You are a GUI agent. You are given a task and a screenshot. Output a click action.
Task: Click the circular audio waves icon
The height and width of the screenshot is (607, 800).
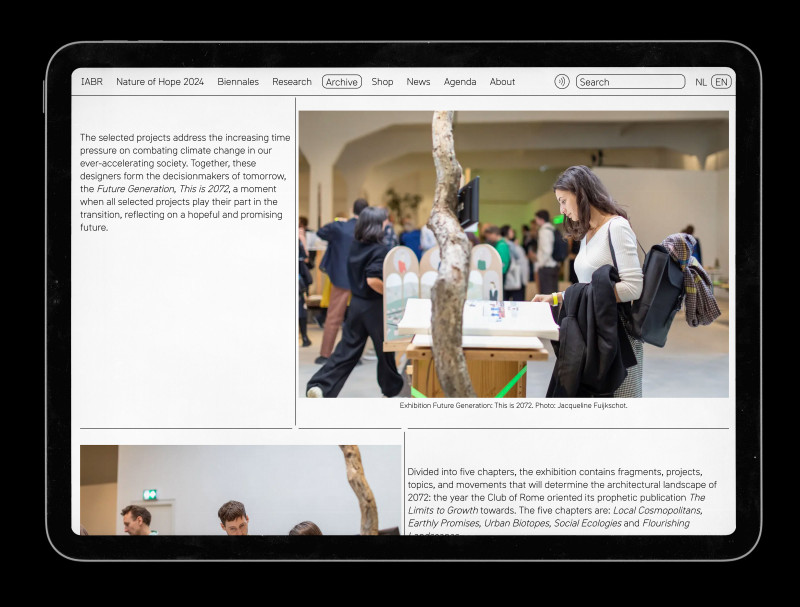point(562,82)
